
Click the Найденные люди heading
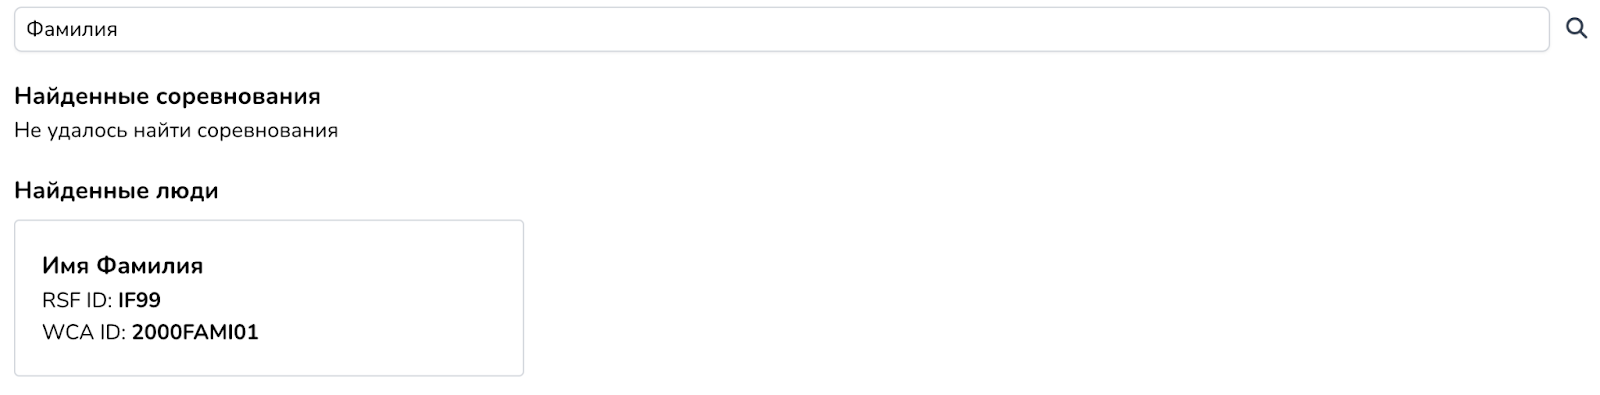pyautogui.click(x=116, y=190)
